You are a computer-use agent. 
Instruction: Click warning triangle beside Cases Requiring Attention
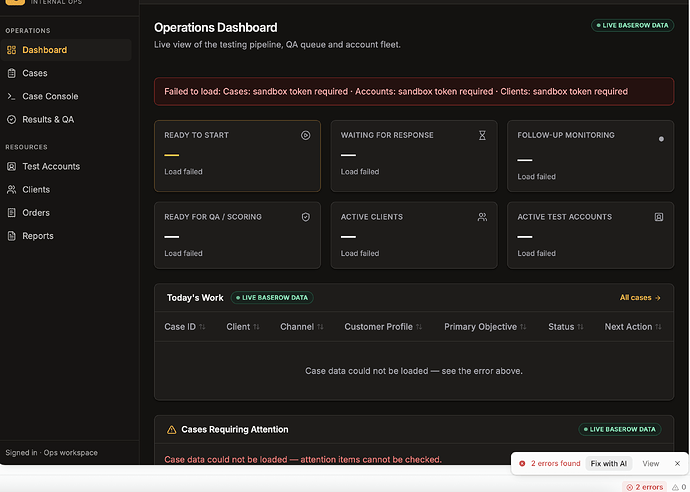click(x=172, y=430)
